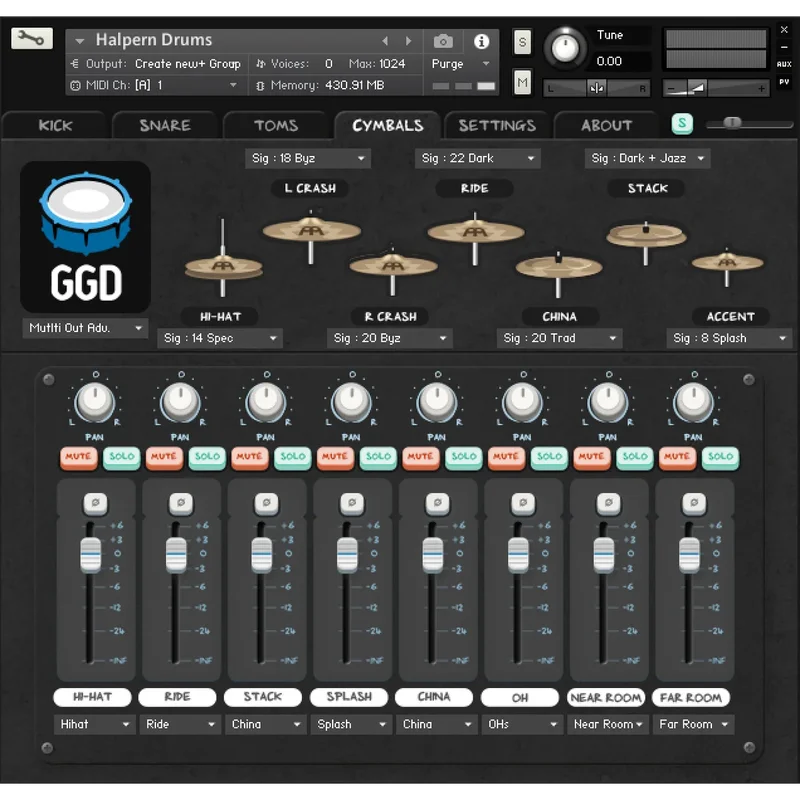
Task: Open the L Crash Sig : 18 Byz dropdown
Action: [308, 159]
